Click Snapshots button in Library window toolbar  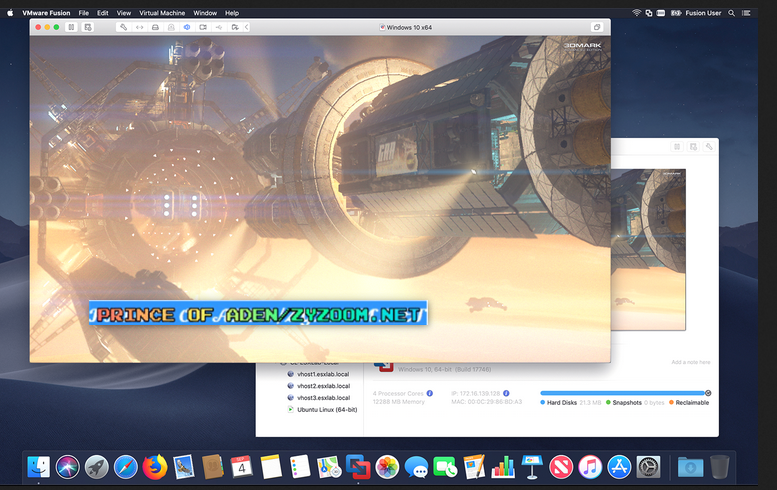click(693, 147)
